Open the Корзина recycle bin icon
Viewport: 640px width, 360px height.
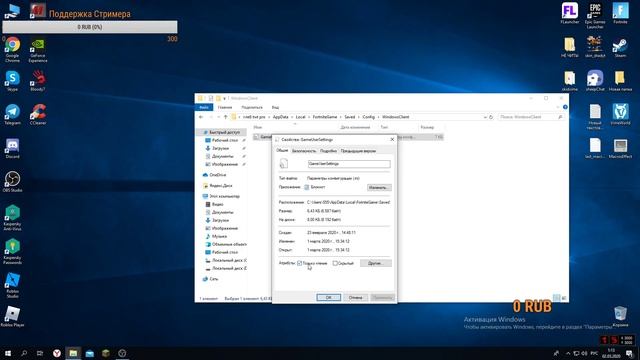coord(620,316)
